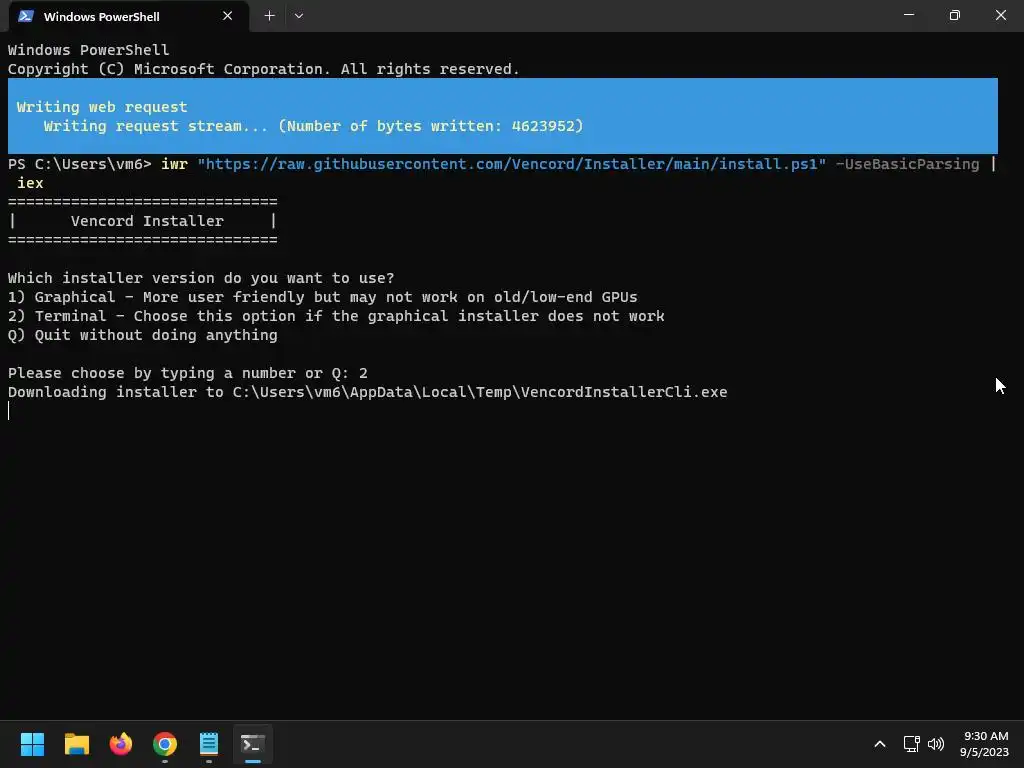Open the Windows Start menu

[32, 744]
